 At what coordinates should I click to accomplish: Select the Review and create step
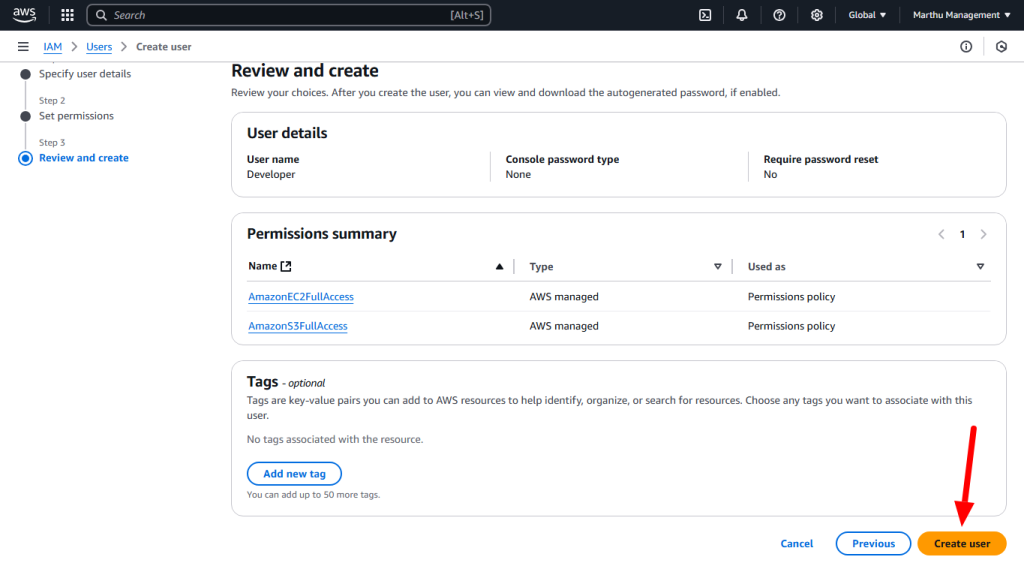pyautogui.click(x=84, y=158)
